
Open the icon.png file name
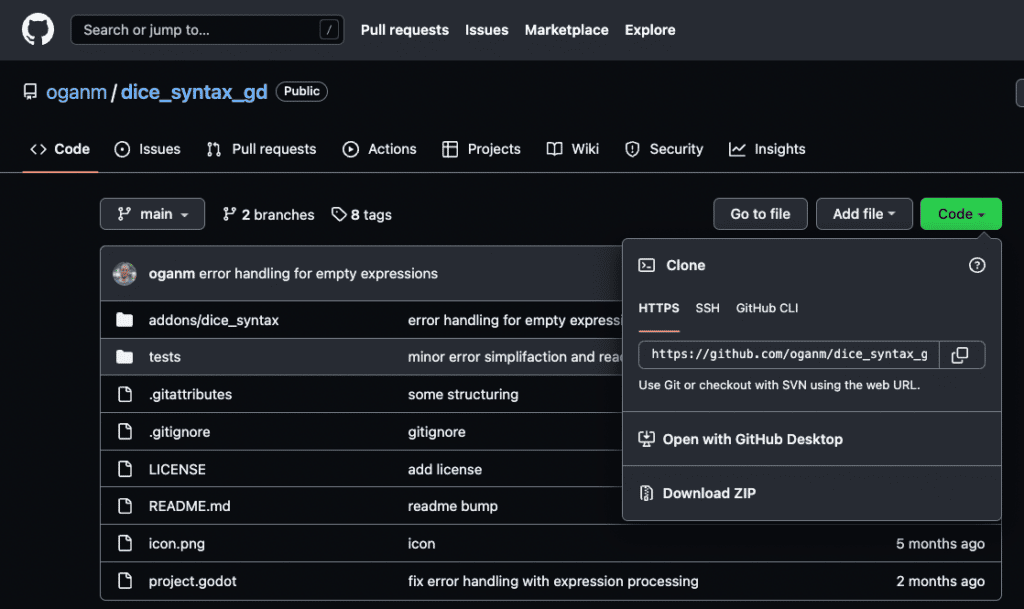[177, 543]
